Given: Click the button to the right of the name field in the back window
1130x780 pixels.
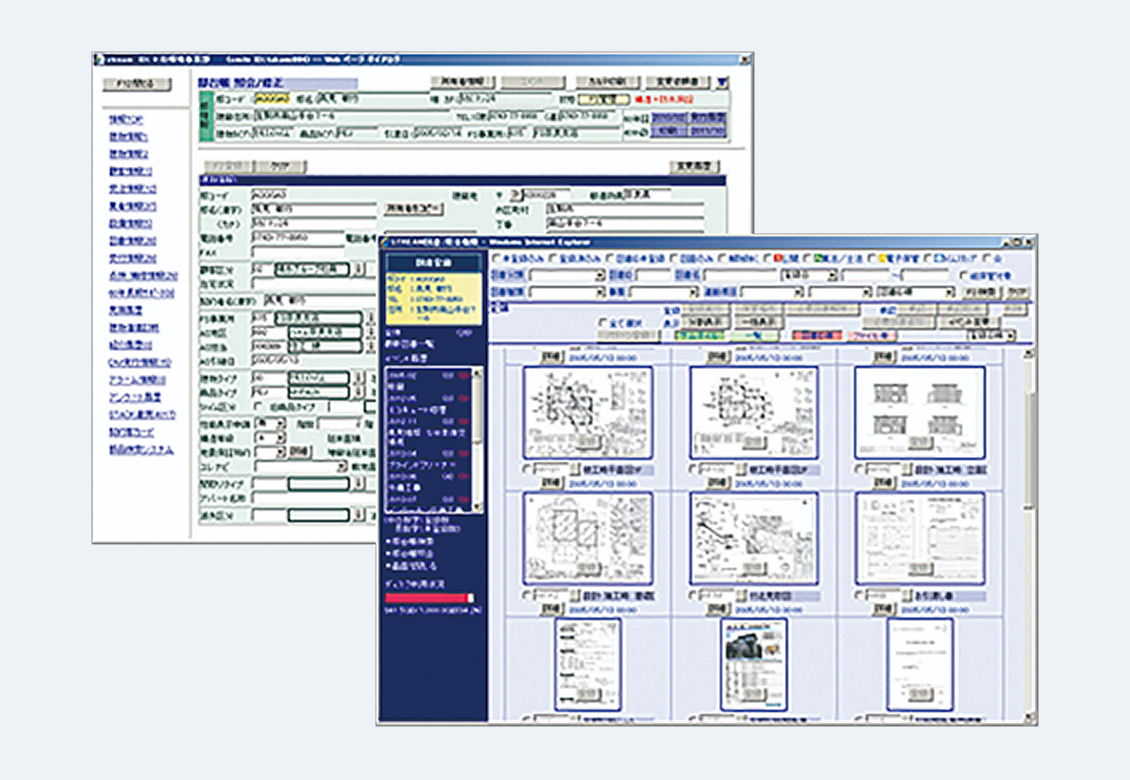Looking at the screenshot, I should click(x=414, y=208).
